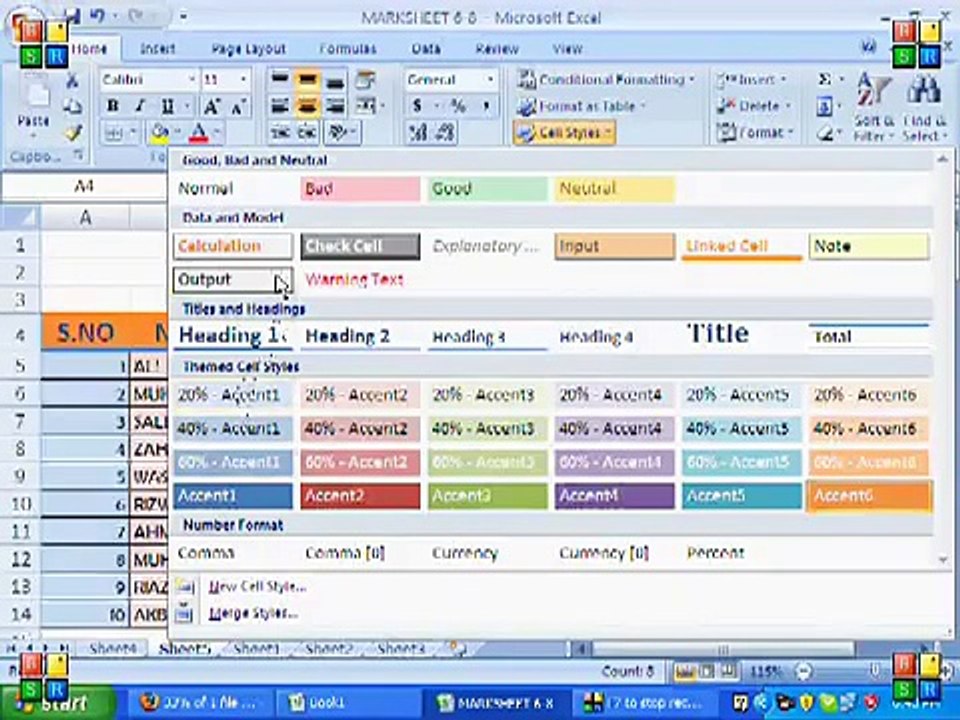Open the Format cells dropdown
This screenshot has height=720, width=960.
(x=756, y=132)
